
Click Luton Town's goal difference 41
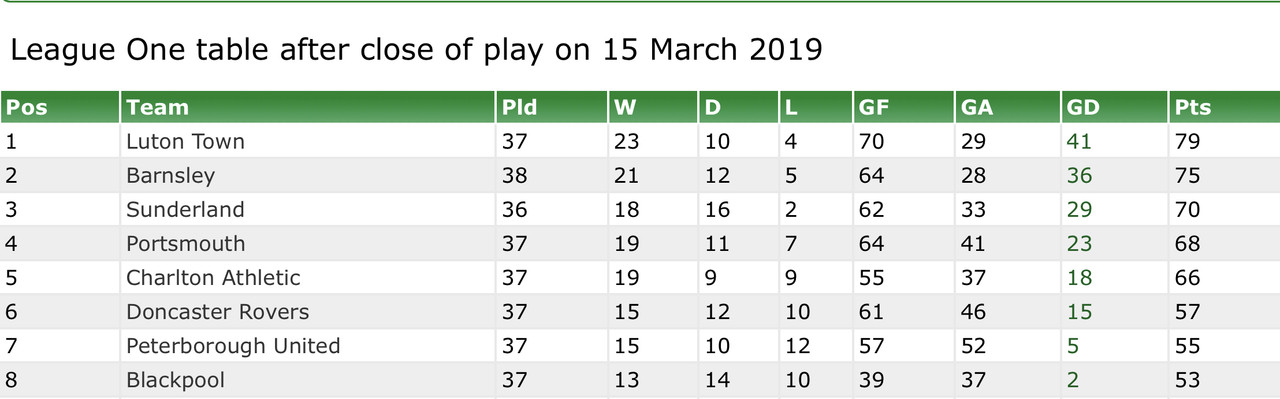pos(1079,142)
